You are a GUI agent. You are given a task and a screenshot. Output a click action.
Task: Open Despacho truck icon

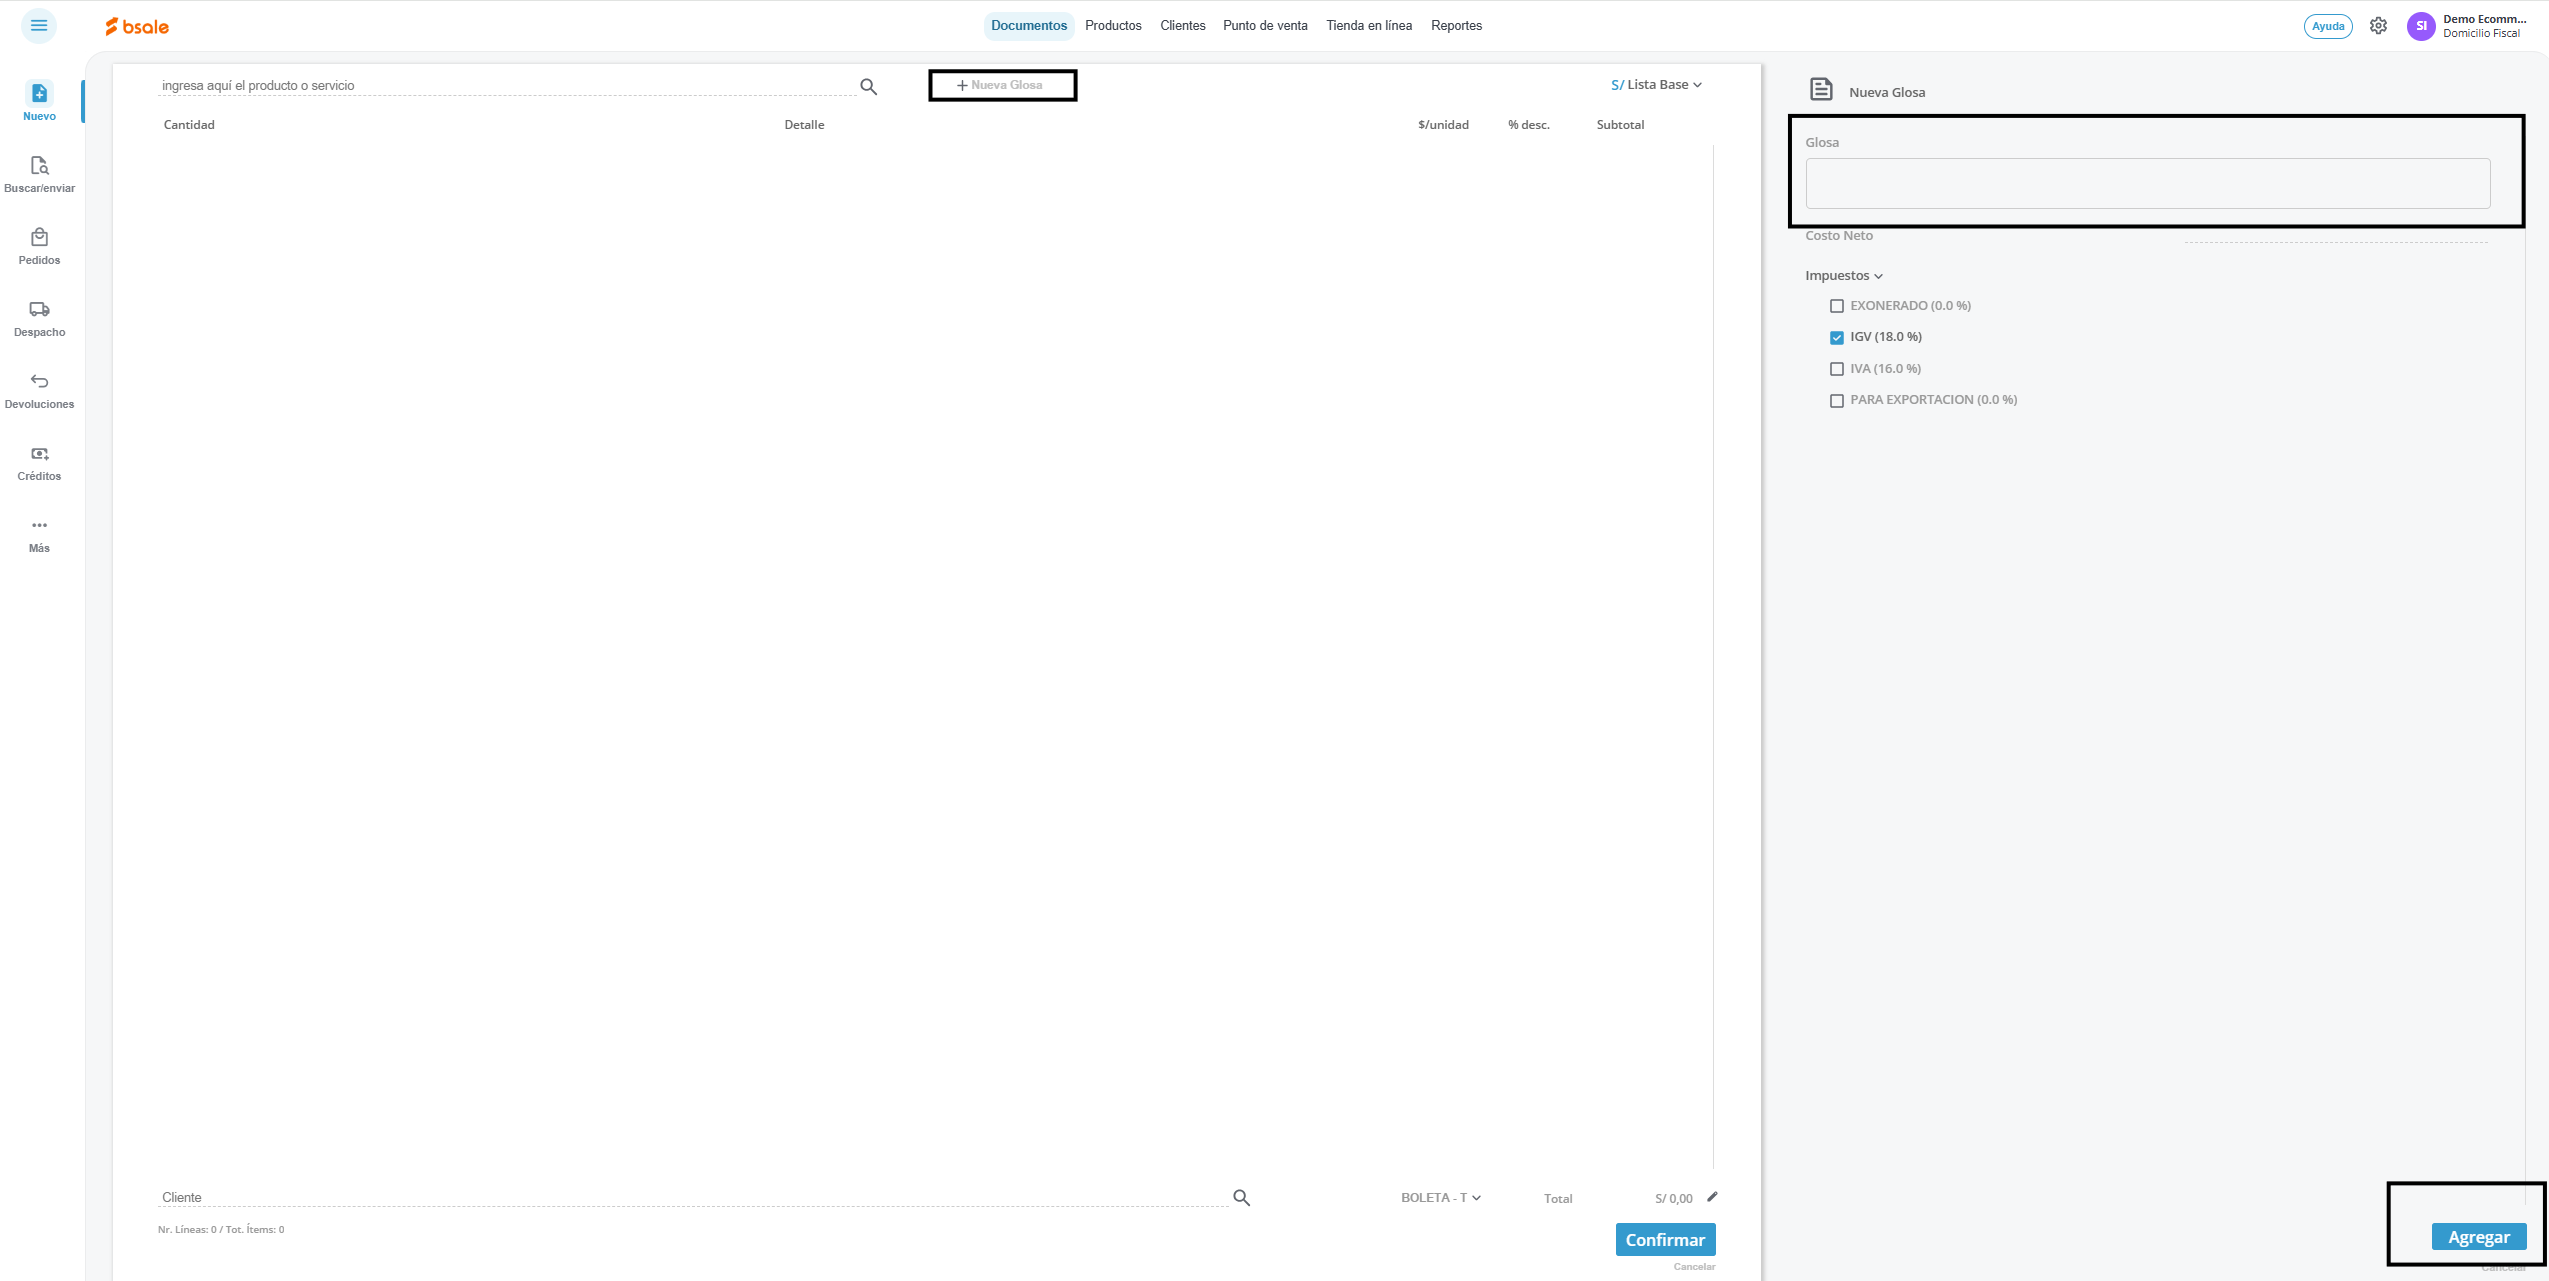pyautogui.click(x=39, y=310)
